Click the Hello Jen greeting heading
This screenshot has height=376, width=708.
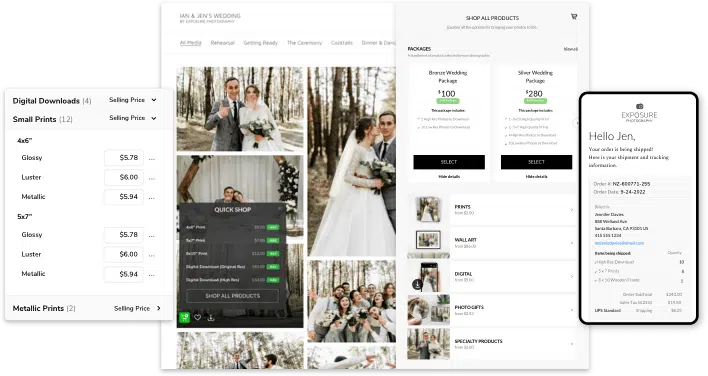pyautogui.click(x=612, y=136)
